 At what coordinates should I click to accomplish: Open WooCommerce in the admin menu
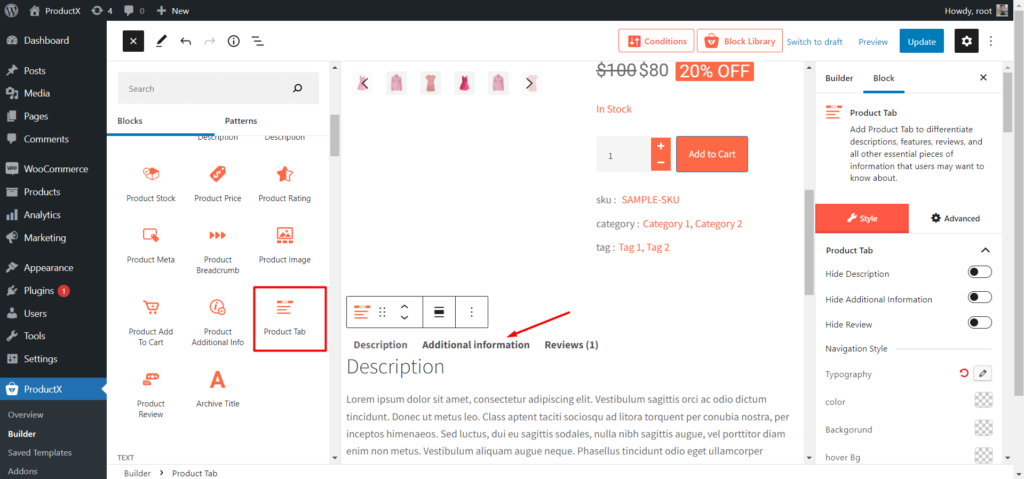tap(54, 169)
